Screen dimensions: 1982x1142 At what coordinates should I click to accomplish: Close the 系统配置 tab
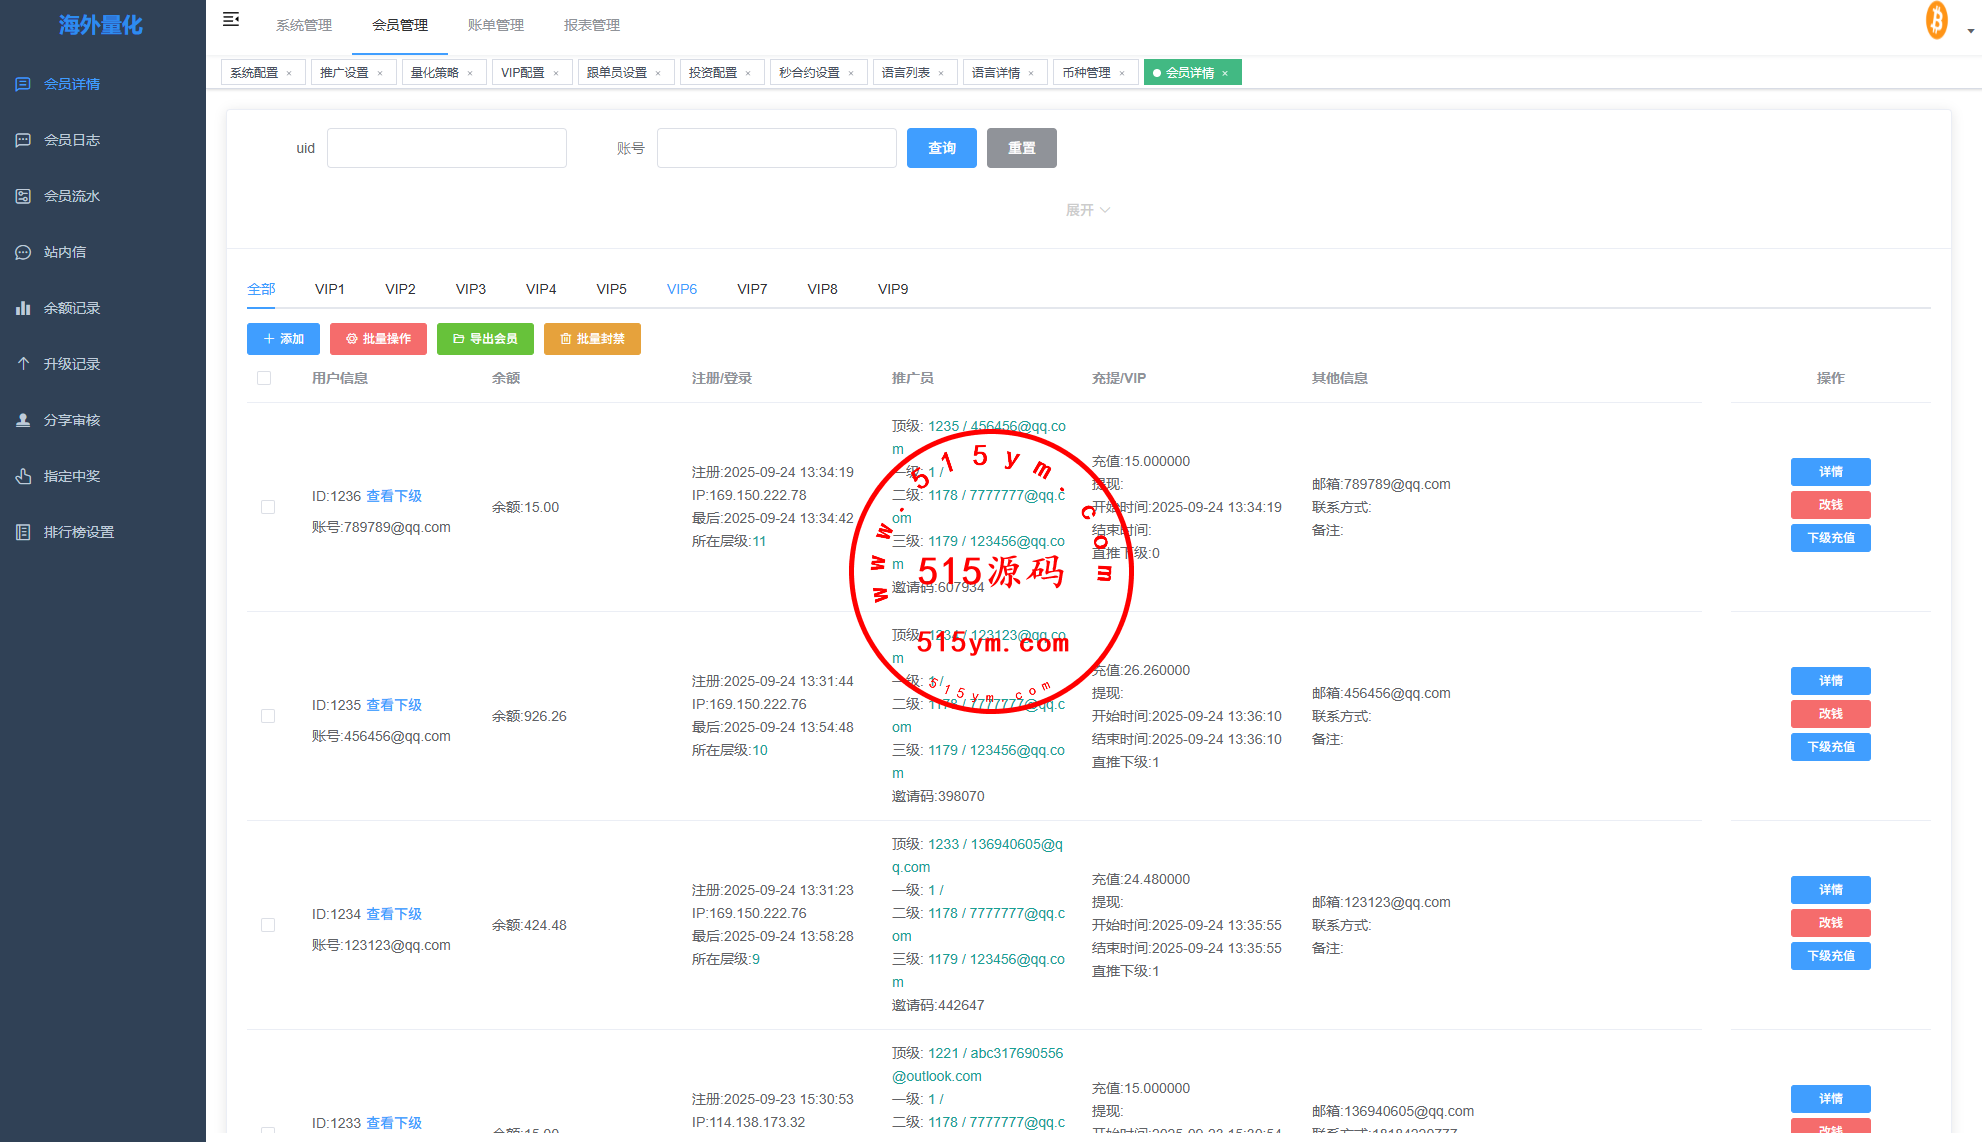289,73
